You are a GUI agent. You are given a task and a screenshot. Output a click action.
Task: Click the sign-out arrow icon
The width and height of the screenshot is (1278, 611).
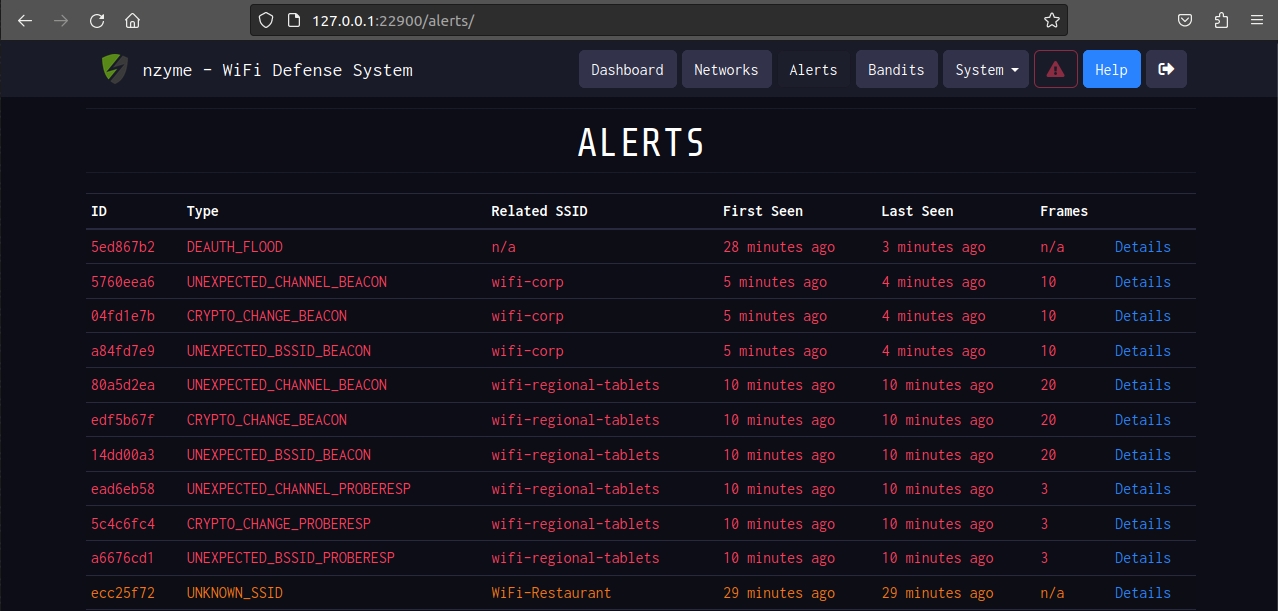tap(1166, 70)
